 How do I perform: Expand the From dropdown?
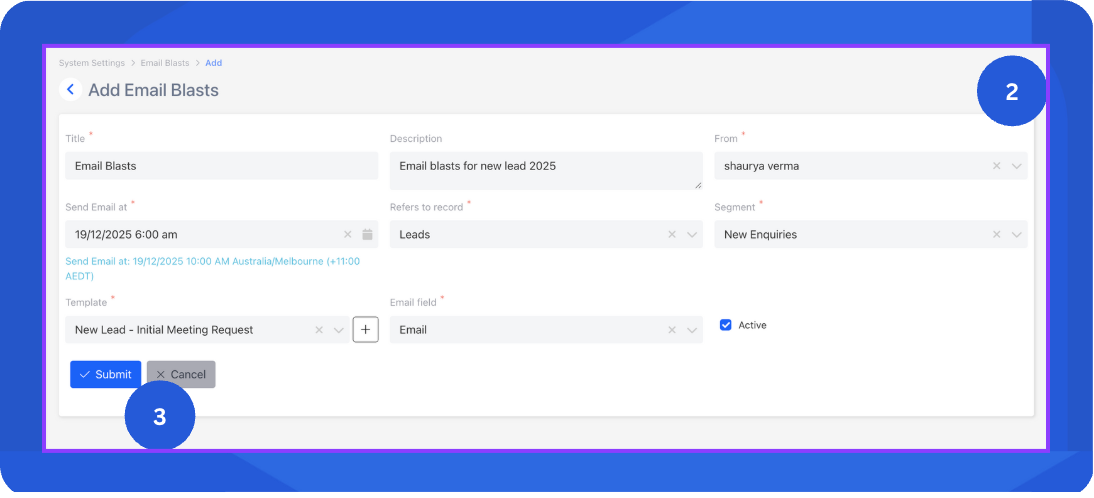1017,166
